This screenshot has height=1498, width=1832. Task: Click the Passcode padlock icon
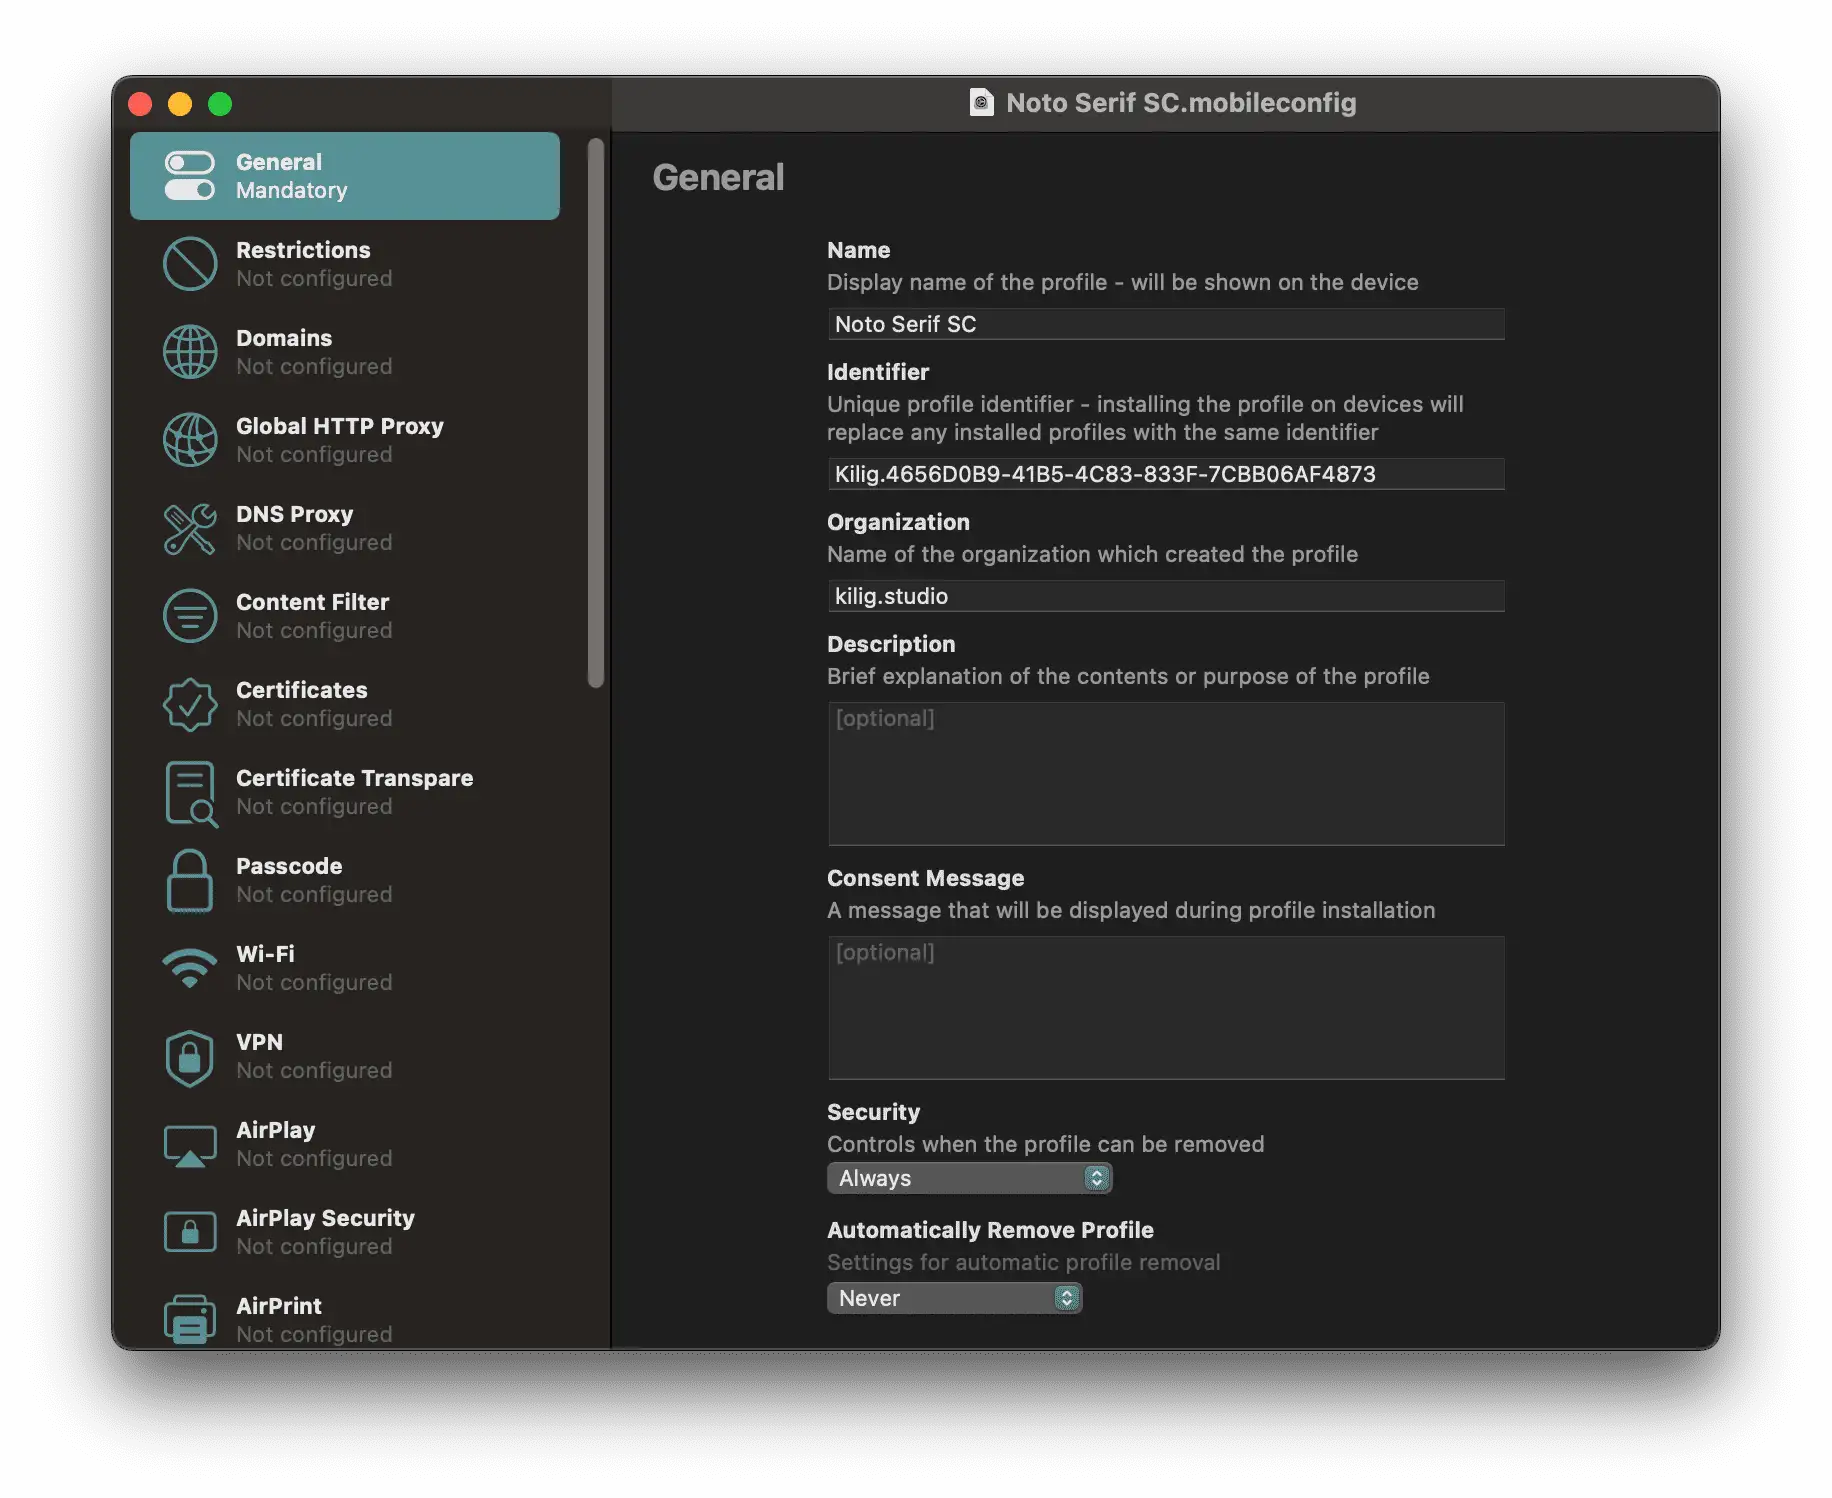pyautogui.click(x=190, y=881)
